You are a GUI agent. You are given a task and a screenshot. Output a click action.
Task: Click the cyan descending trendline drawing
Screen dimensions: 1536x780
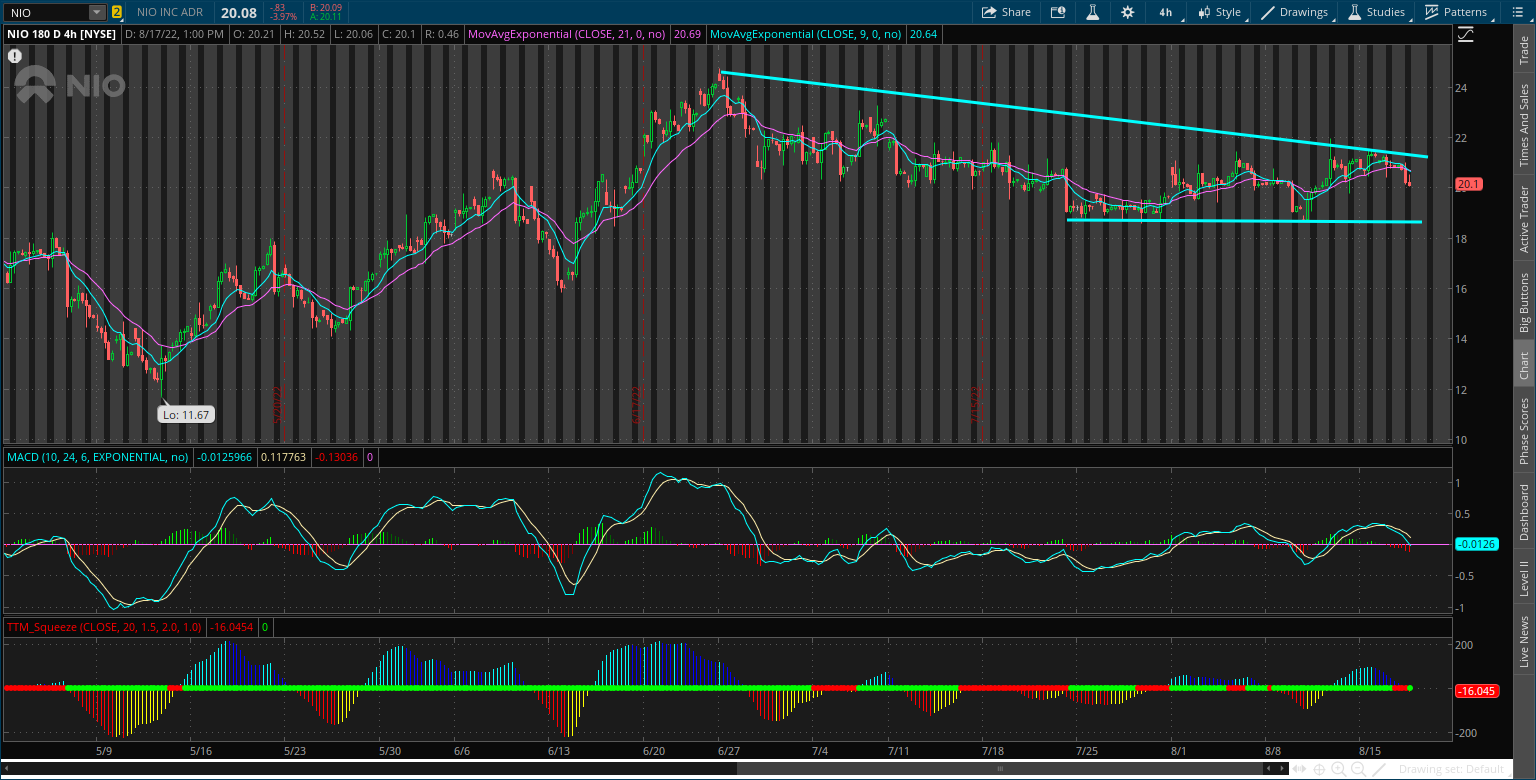pos(1074,115)
